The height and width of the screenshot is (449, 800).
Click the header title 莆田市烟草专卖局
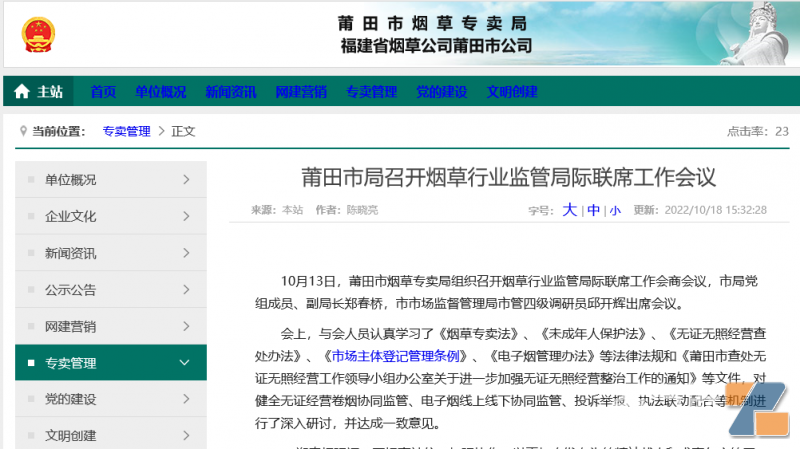pyautogui.click(x=432, y=23)
